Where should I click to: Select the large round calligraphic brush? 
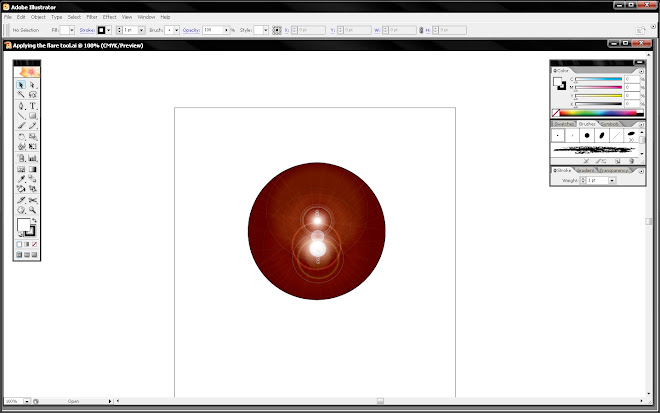pyautogui.click(x=586, y=136)
